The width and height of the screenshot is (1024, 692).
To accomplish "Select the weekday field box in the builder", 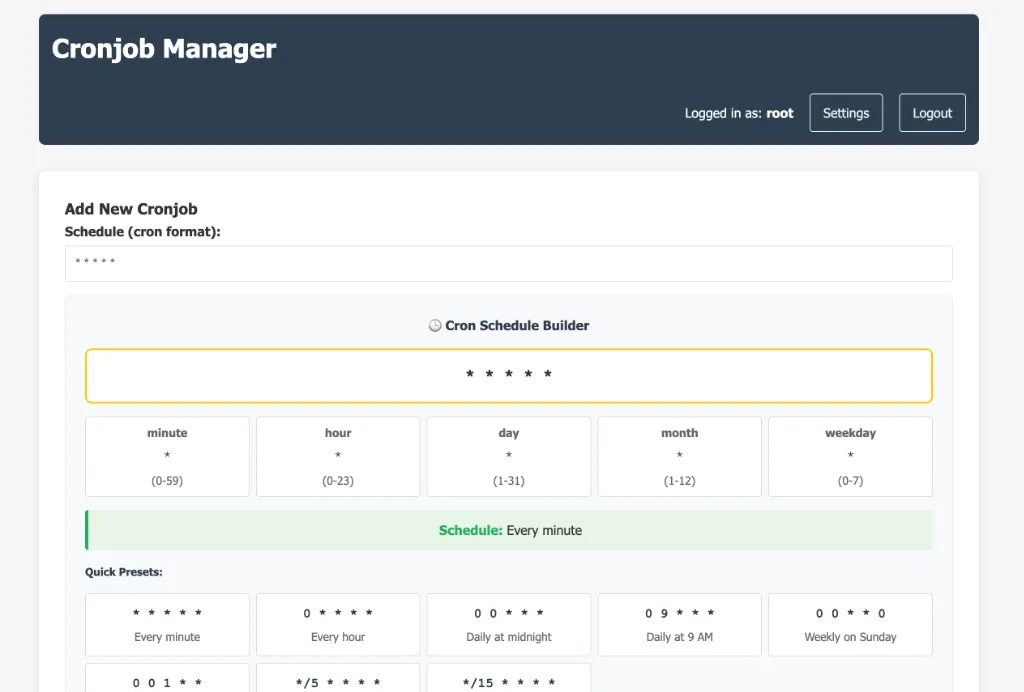I will click(x=850, y=456).
